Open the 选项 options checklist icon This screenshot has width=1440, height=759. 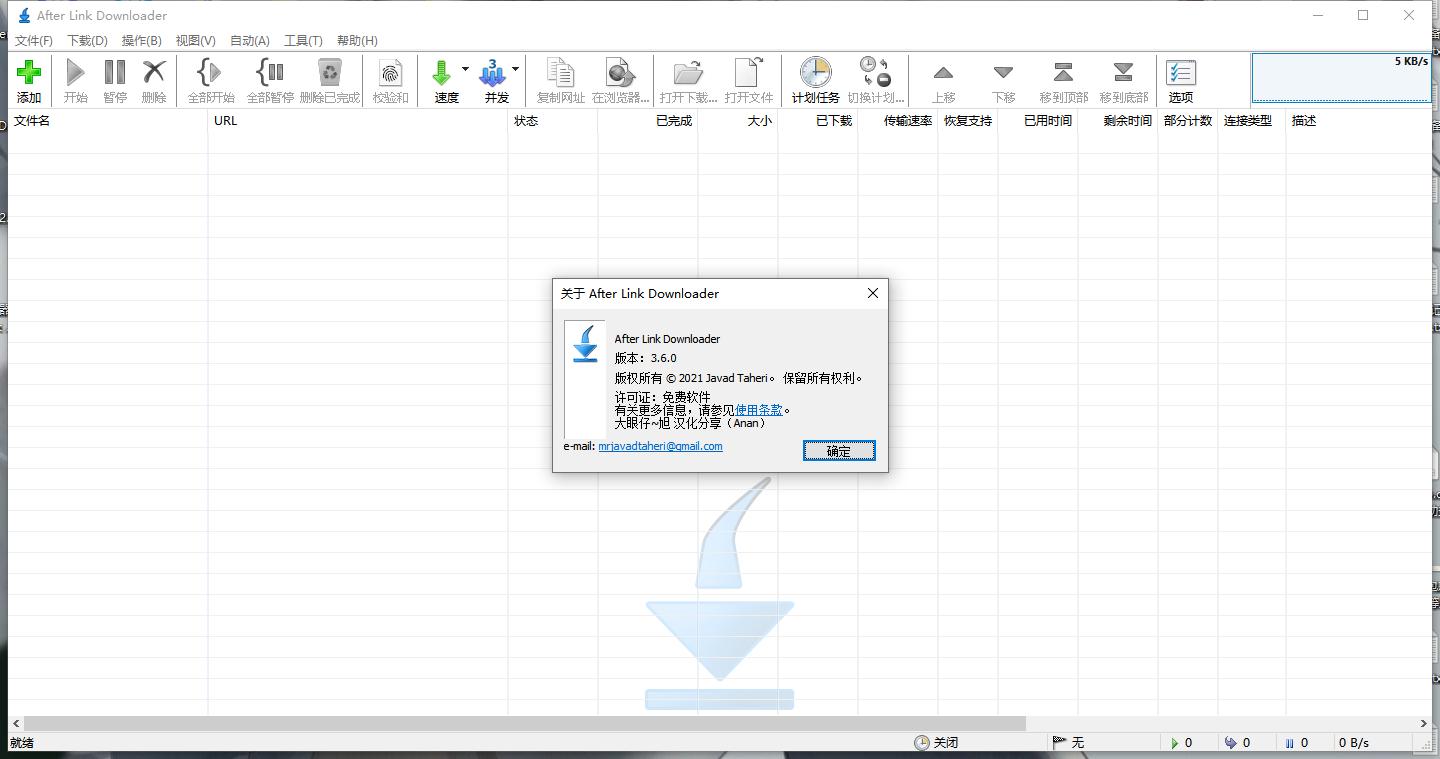click(x=1181, y=72)
